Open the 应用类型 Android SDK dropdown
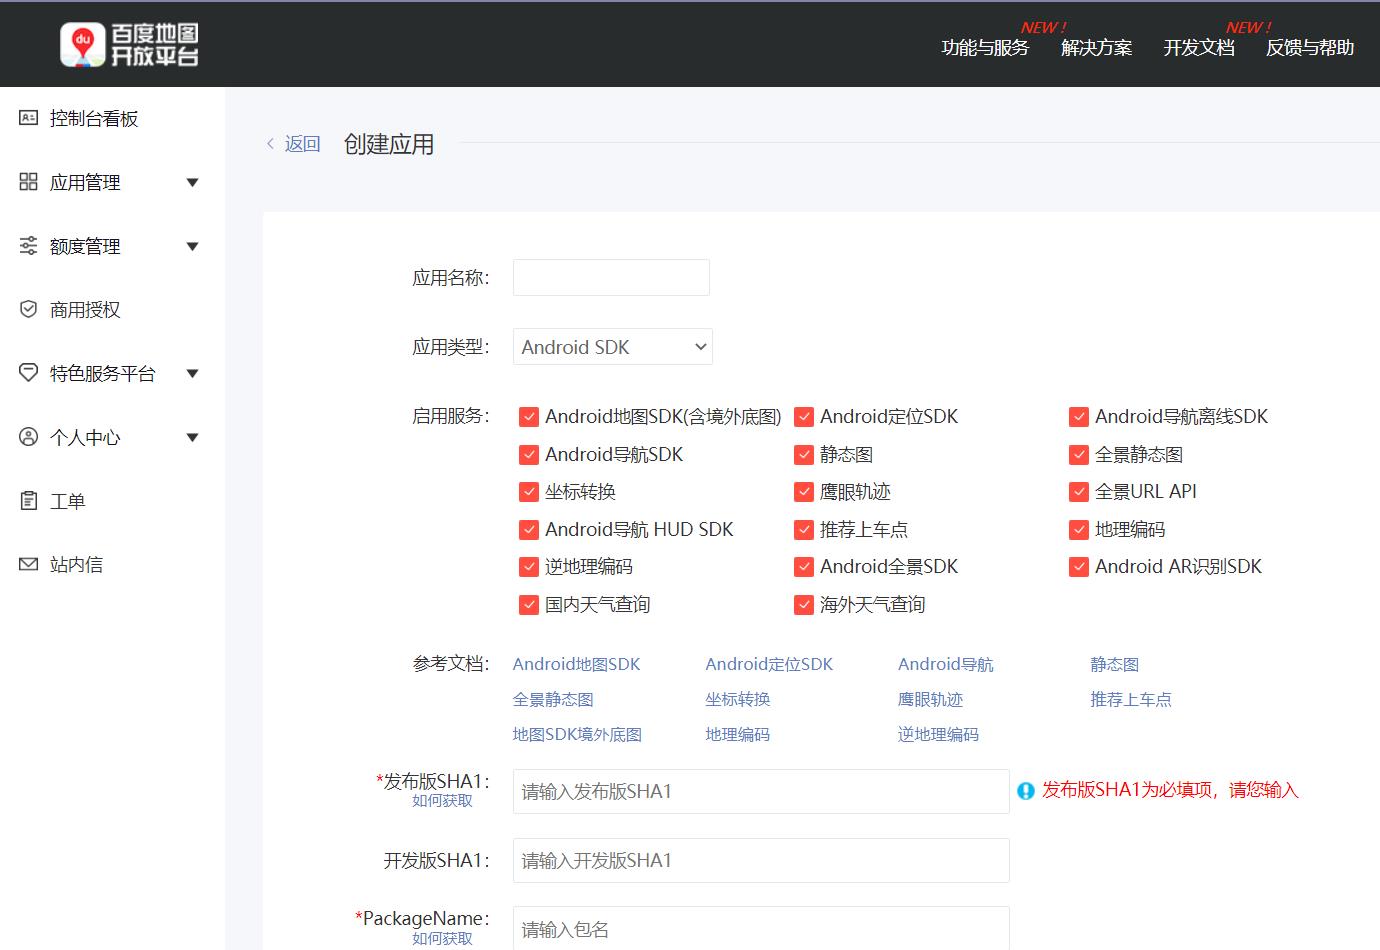The image size is (1380, 950). 613,347
